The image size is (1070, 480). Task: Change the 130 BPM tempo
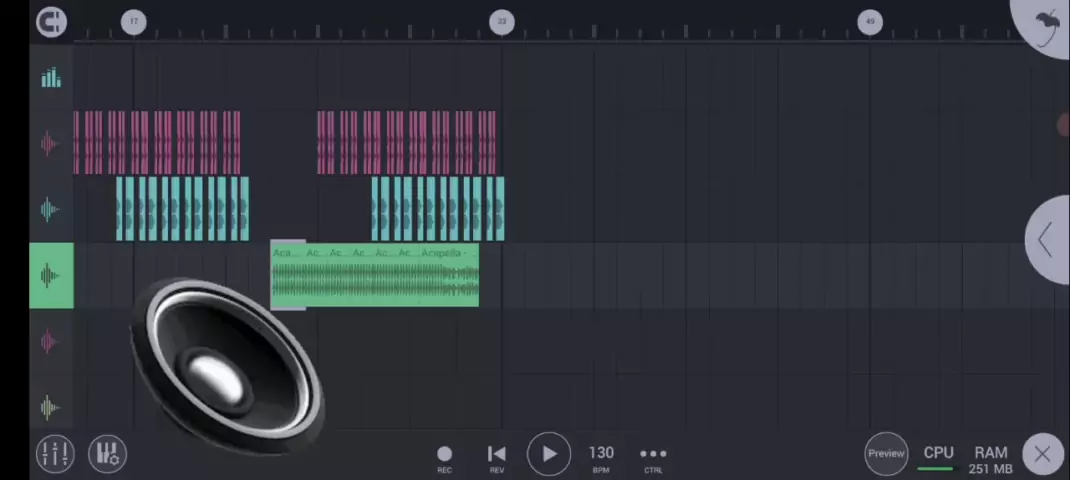tap(601, 458)
